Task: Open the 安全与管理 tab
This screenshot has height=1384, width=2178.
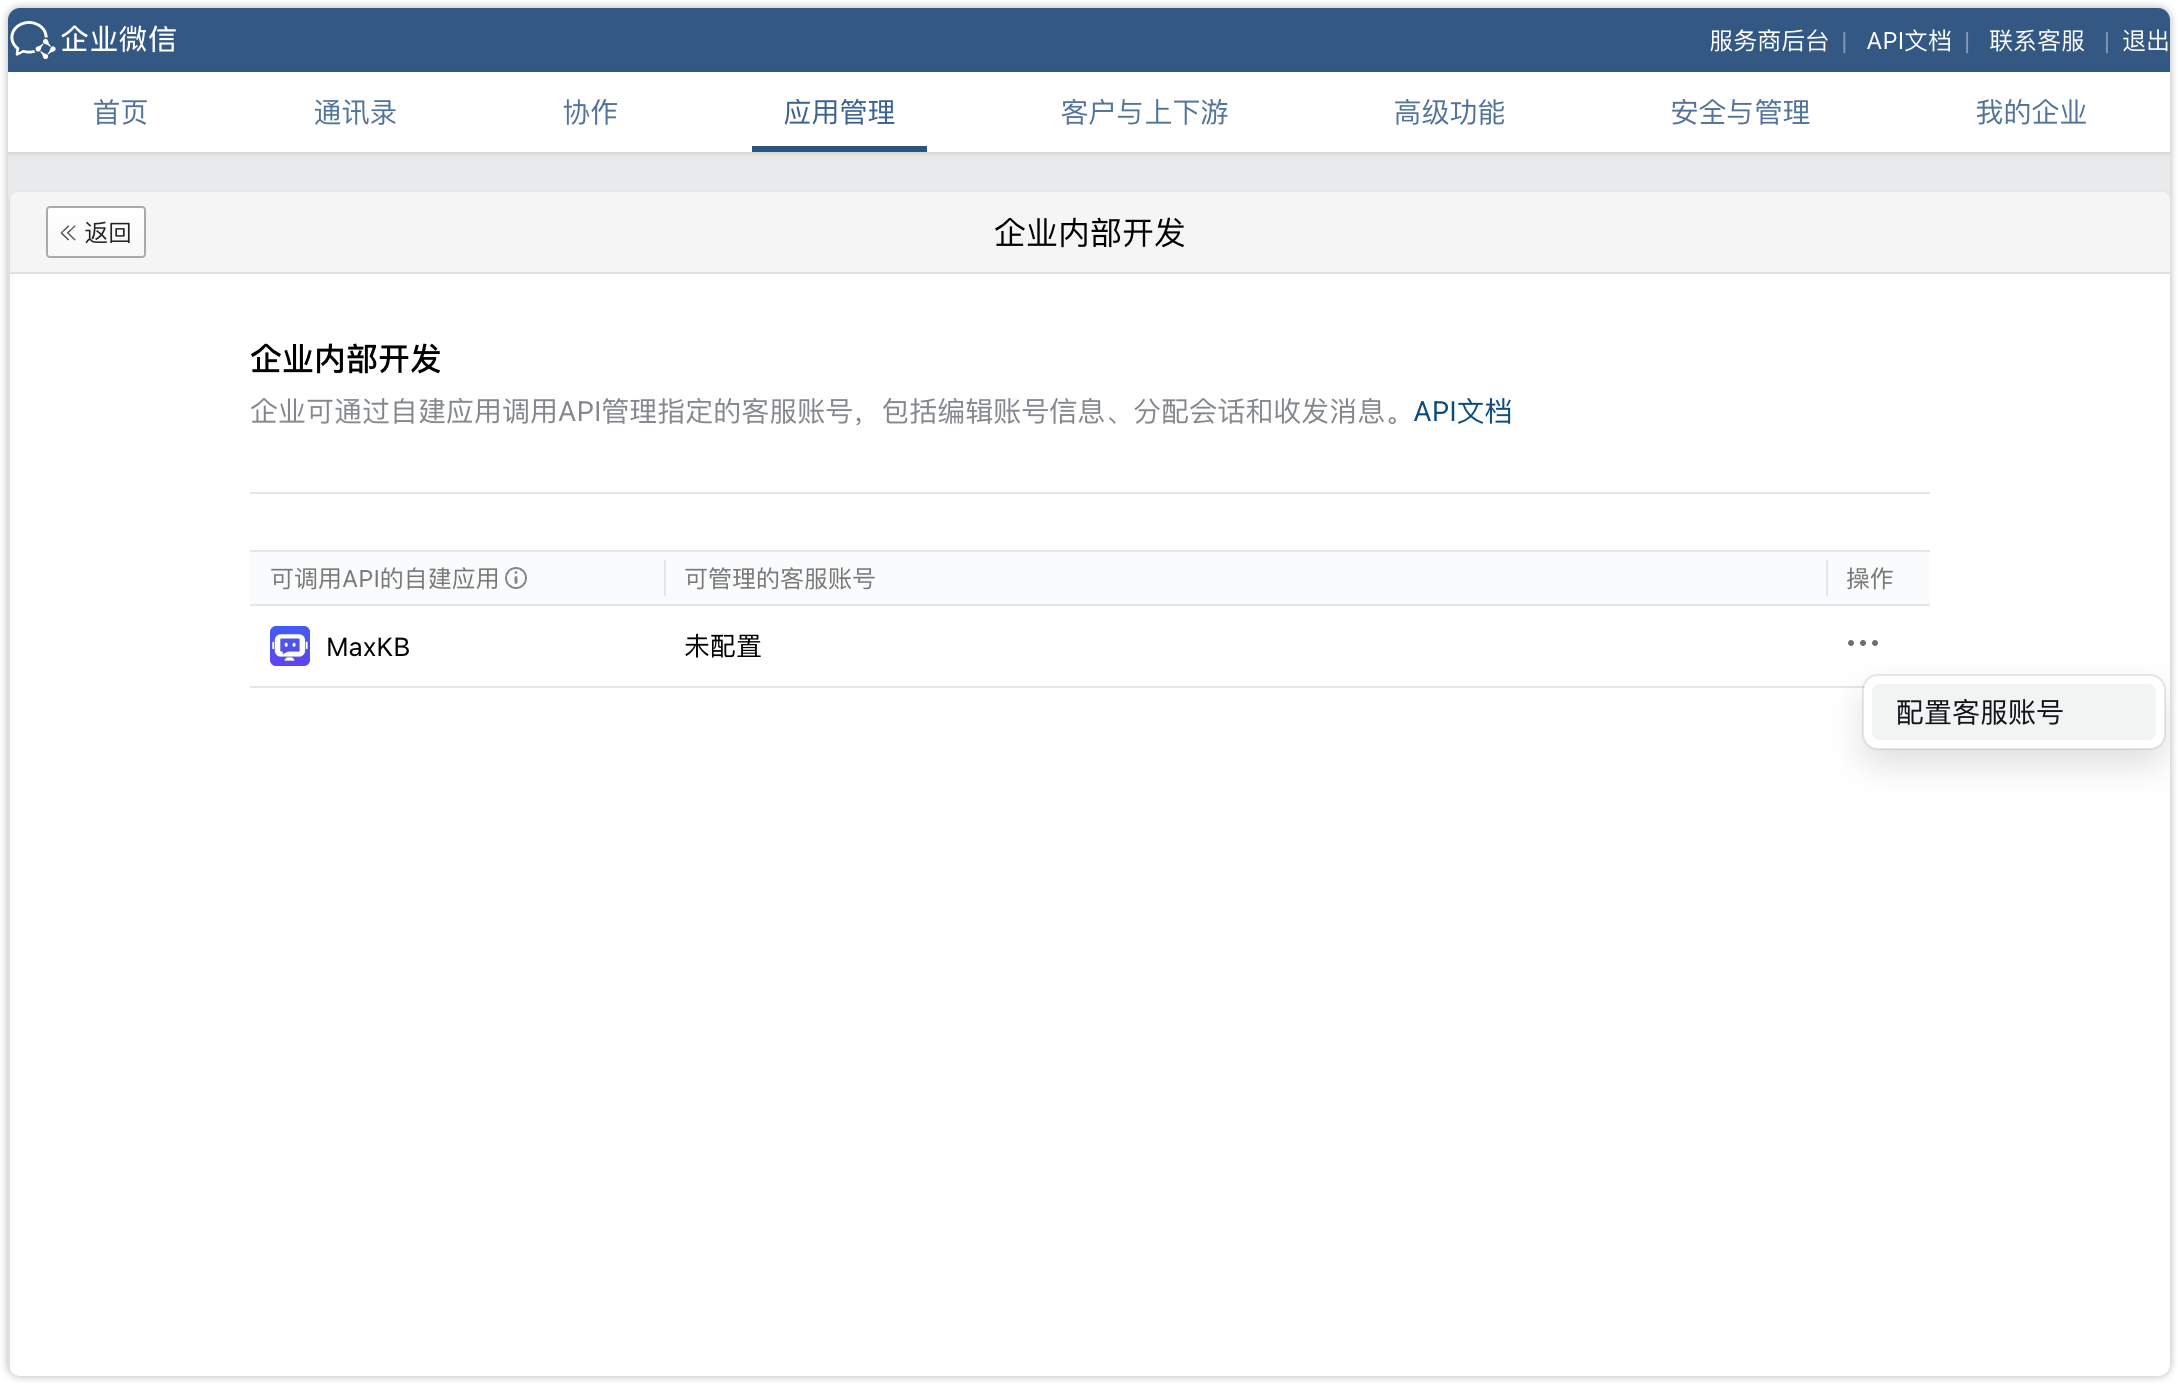Action: (1738, 112)
